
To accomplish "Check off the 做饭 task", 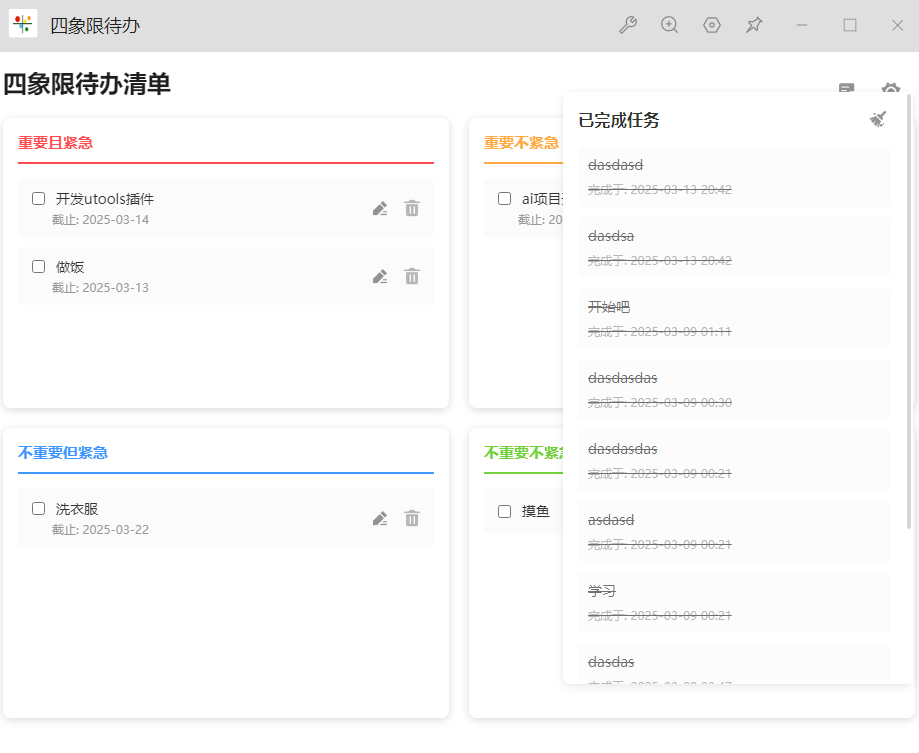I will pos(39,267).
